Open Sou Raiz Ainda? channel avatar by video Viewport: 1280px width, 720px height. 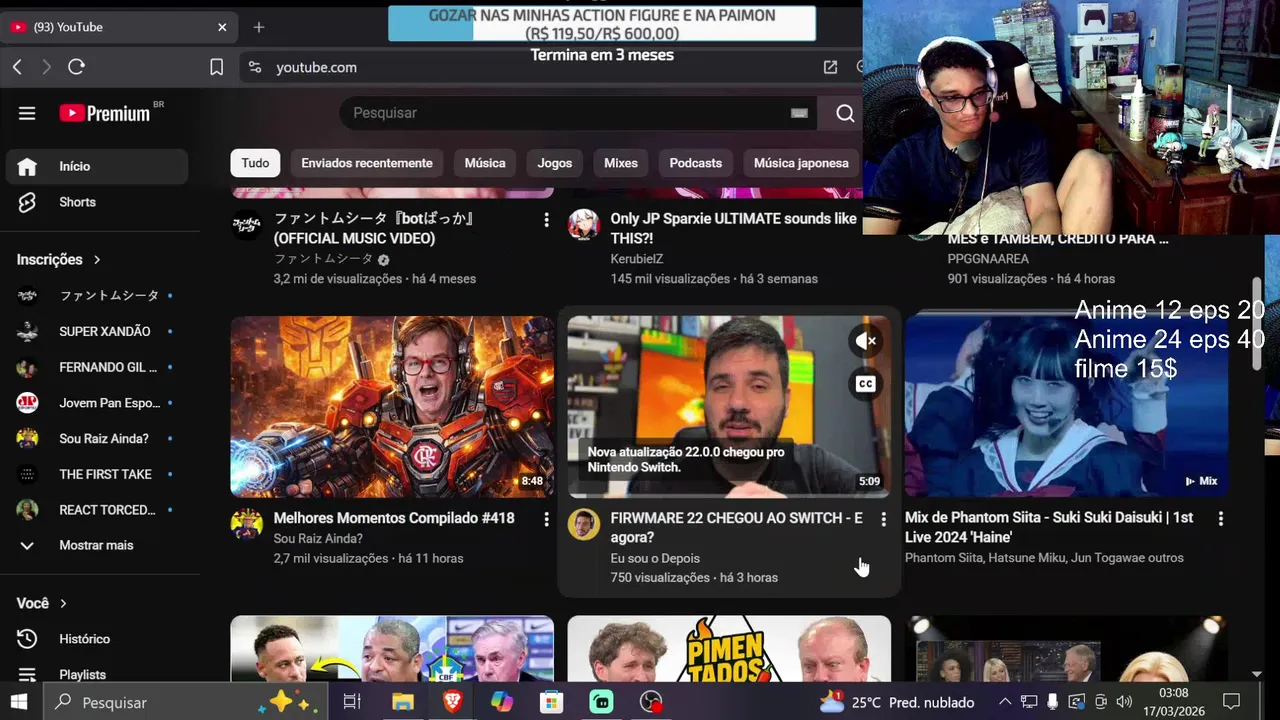click(x=247, y=524)
